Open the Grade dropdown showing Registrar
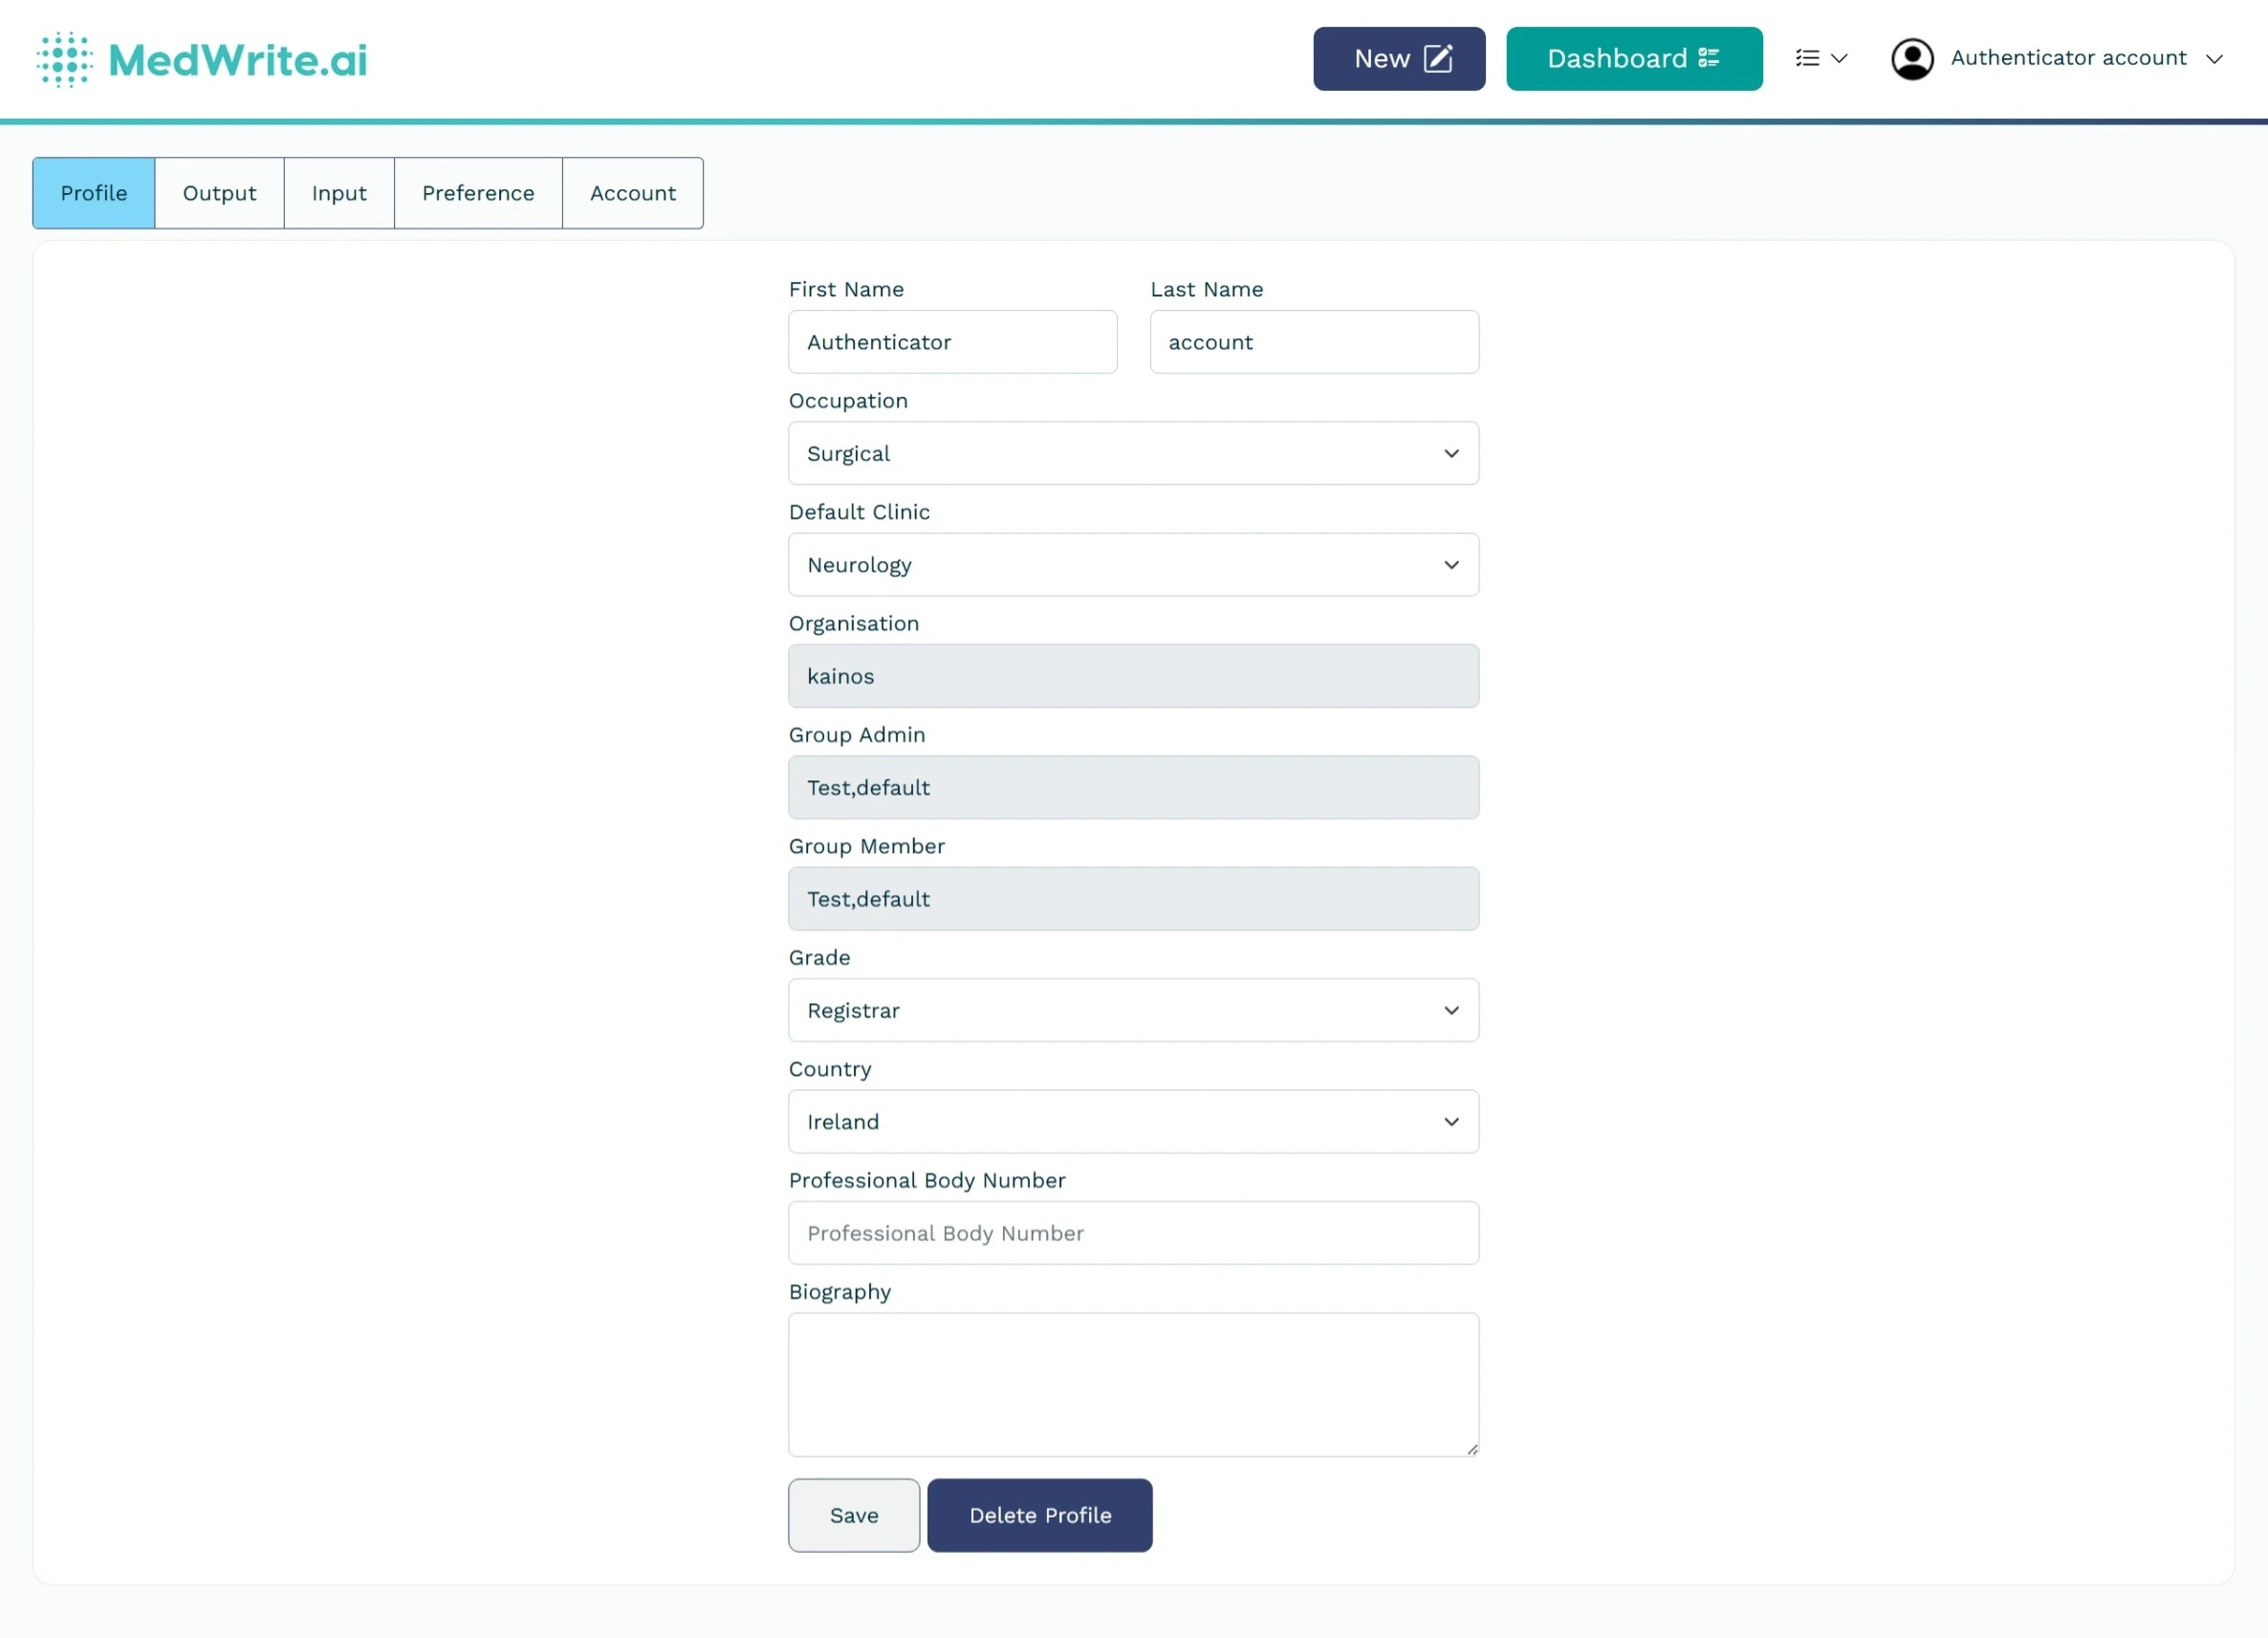 (x=1133, y=1010)
